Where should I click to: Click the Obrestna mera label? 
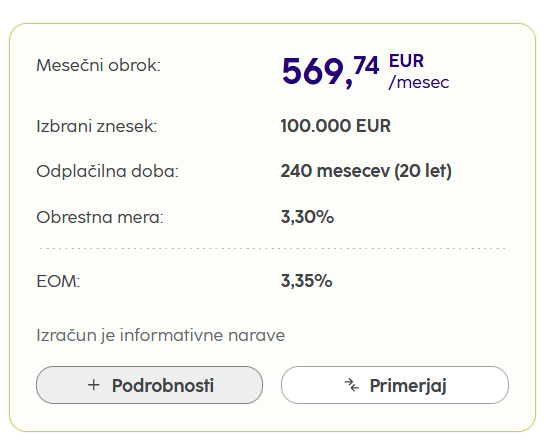tap(100, 217)
